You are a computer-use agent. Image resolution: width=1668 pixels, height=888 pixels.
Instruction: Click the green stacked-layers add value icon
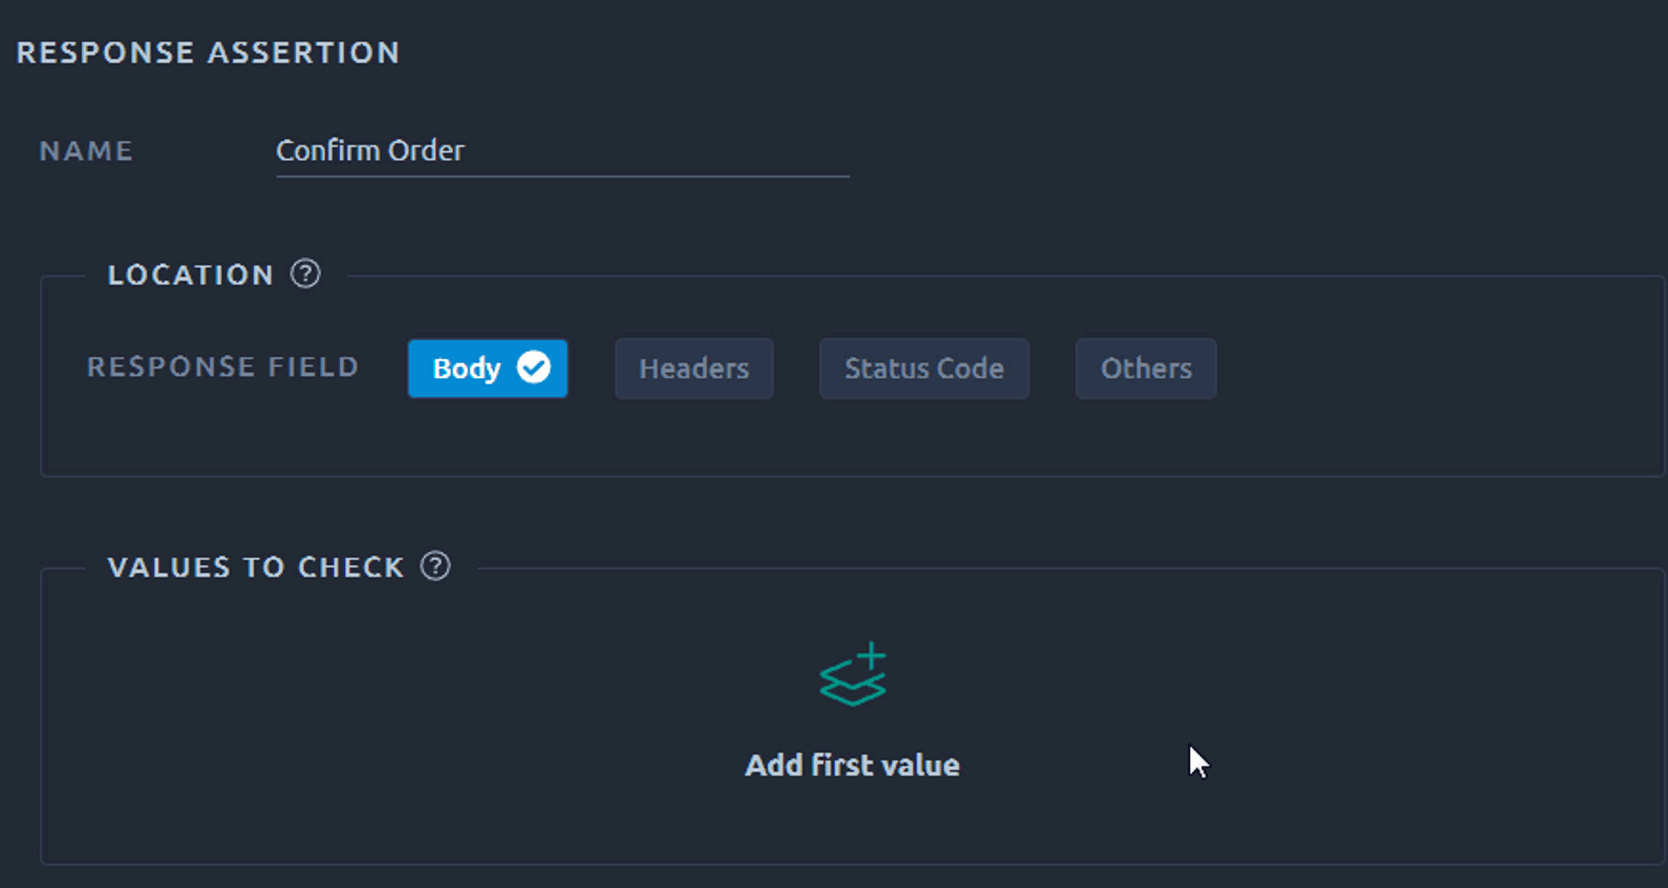853,674
